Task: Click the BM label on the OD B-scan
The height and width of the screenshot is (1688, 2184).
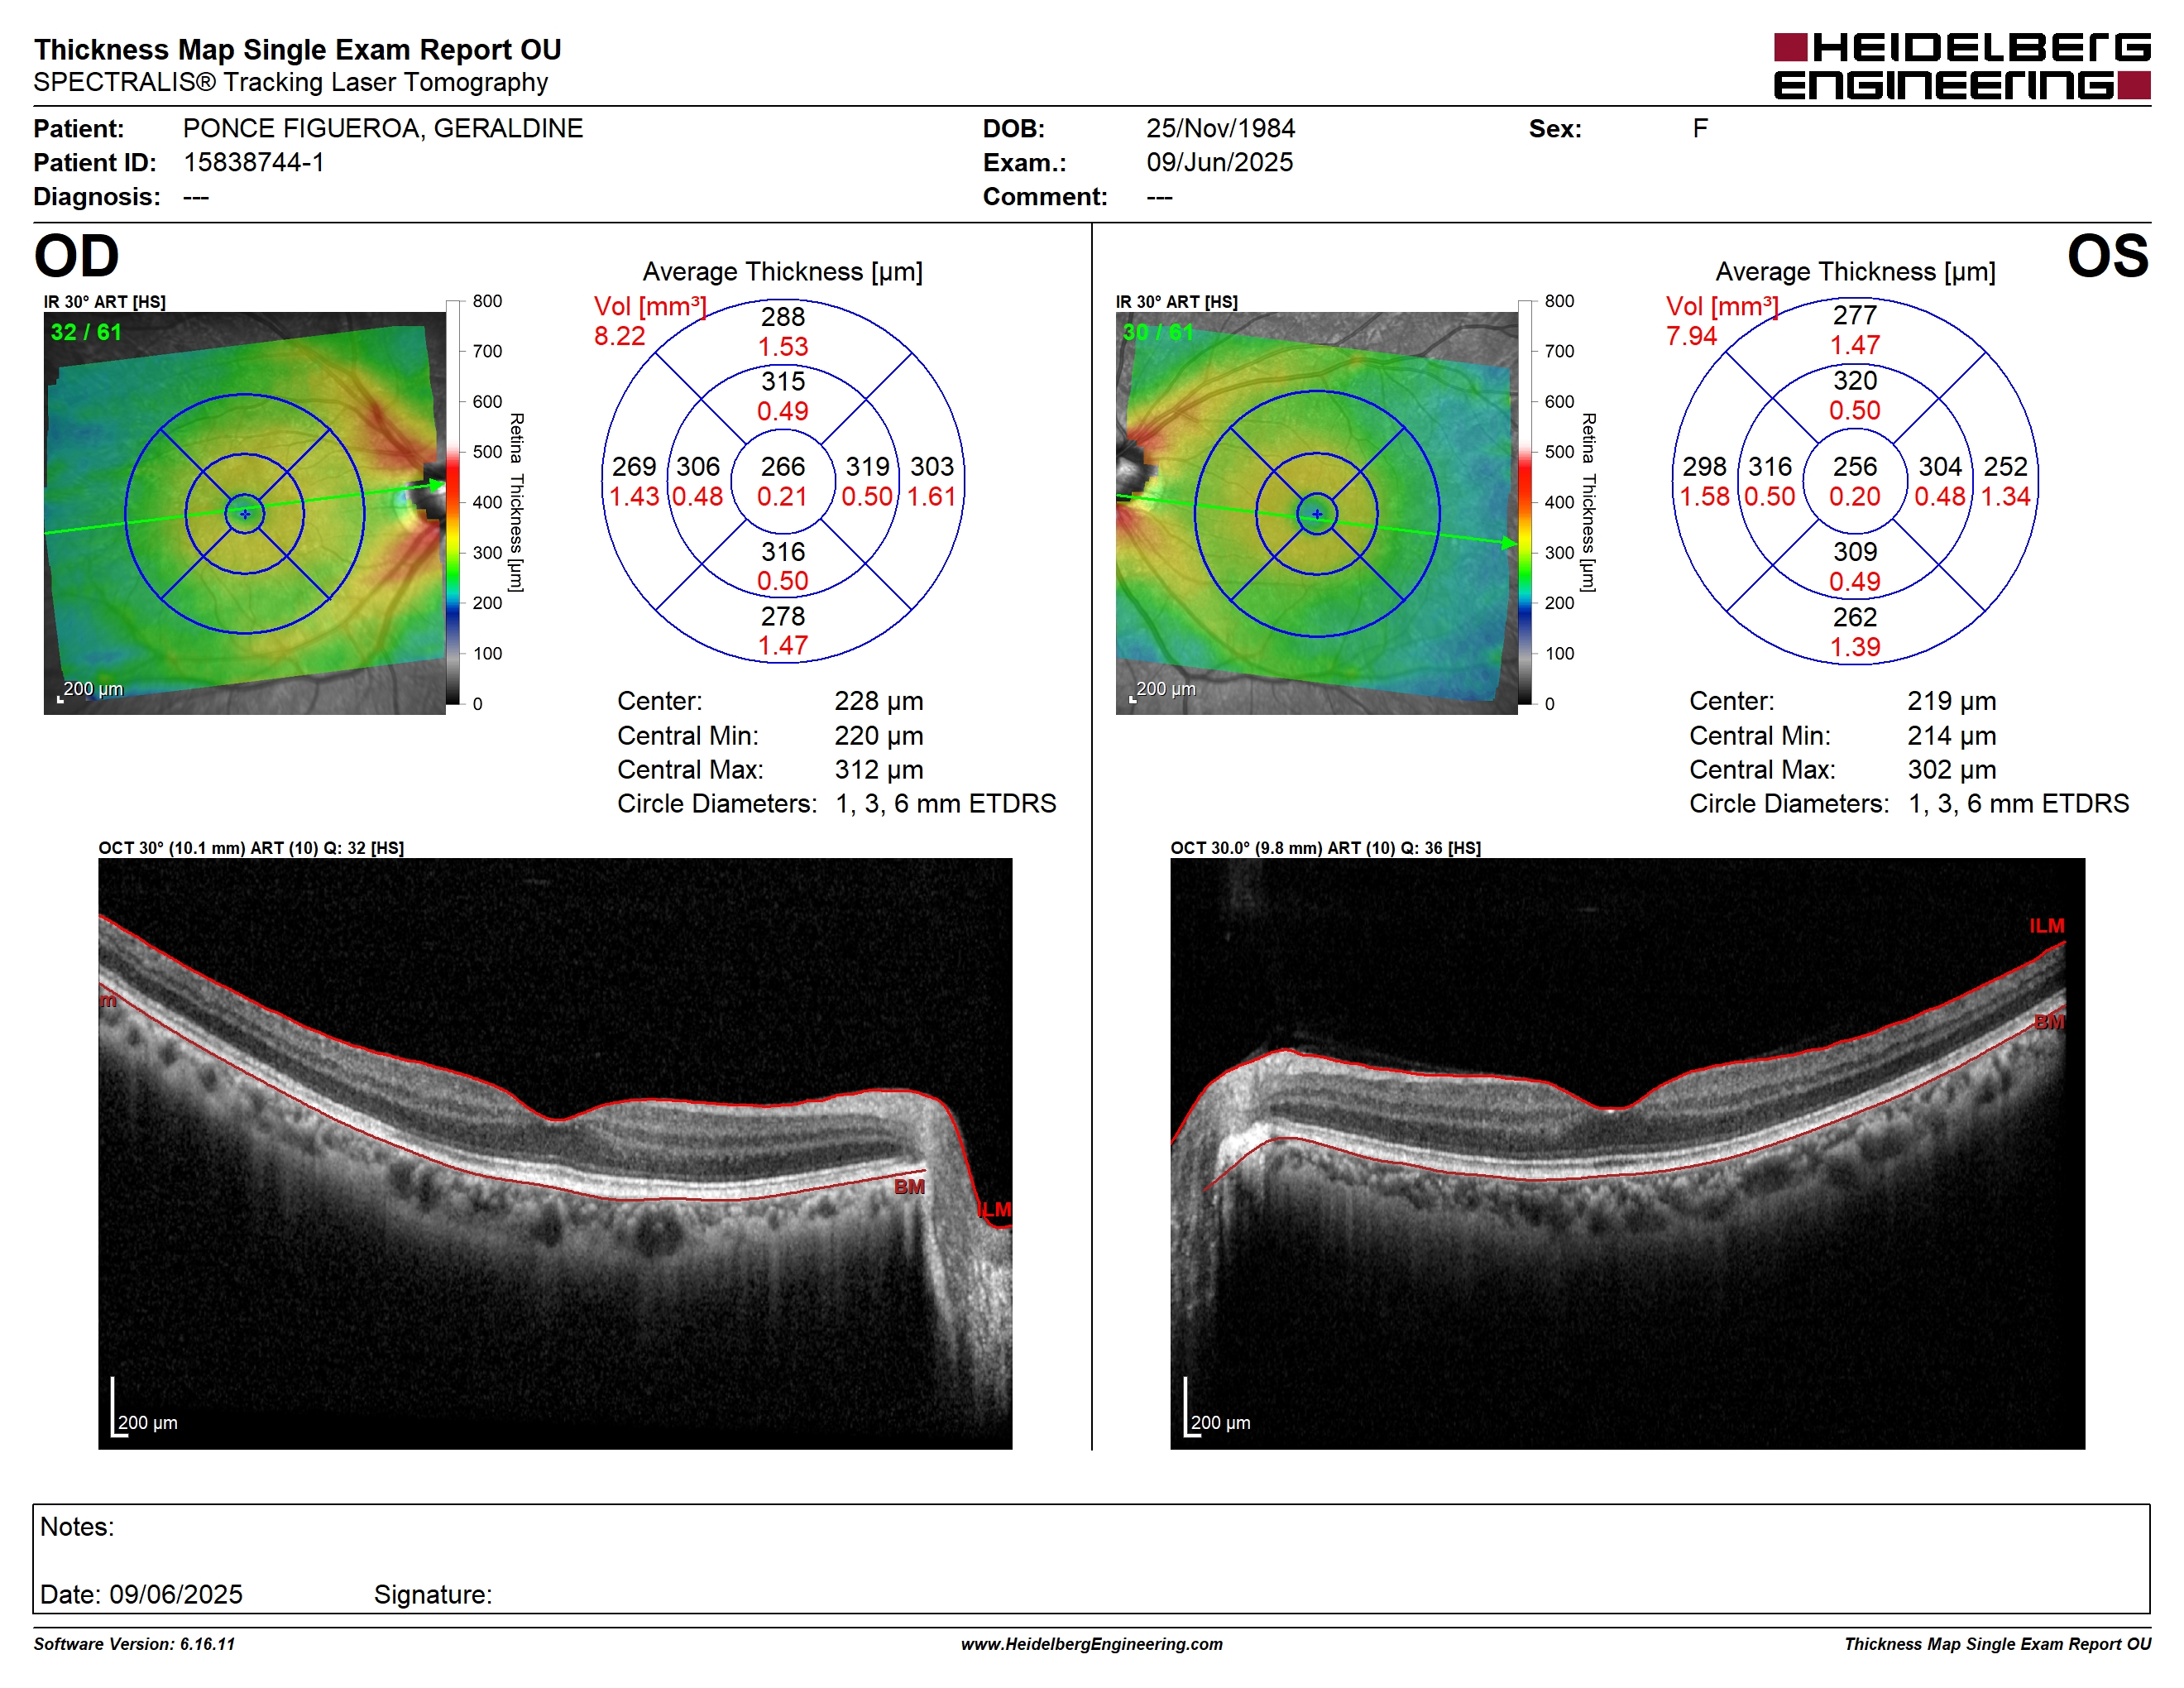Action: click(909, 1187)
